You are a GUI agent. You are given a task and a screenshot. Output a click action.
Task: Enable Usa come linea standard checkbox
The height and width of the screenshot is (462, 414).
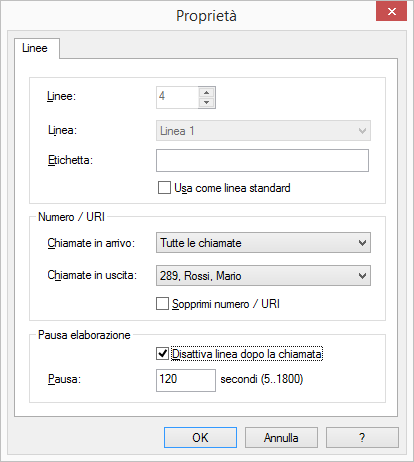[164, 188]
